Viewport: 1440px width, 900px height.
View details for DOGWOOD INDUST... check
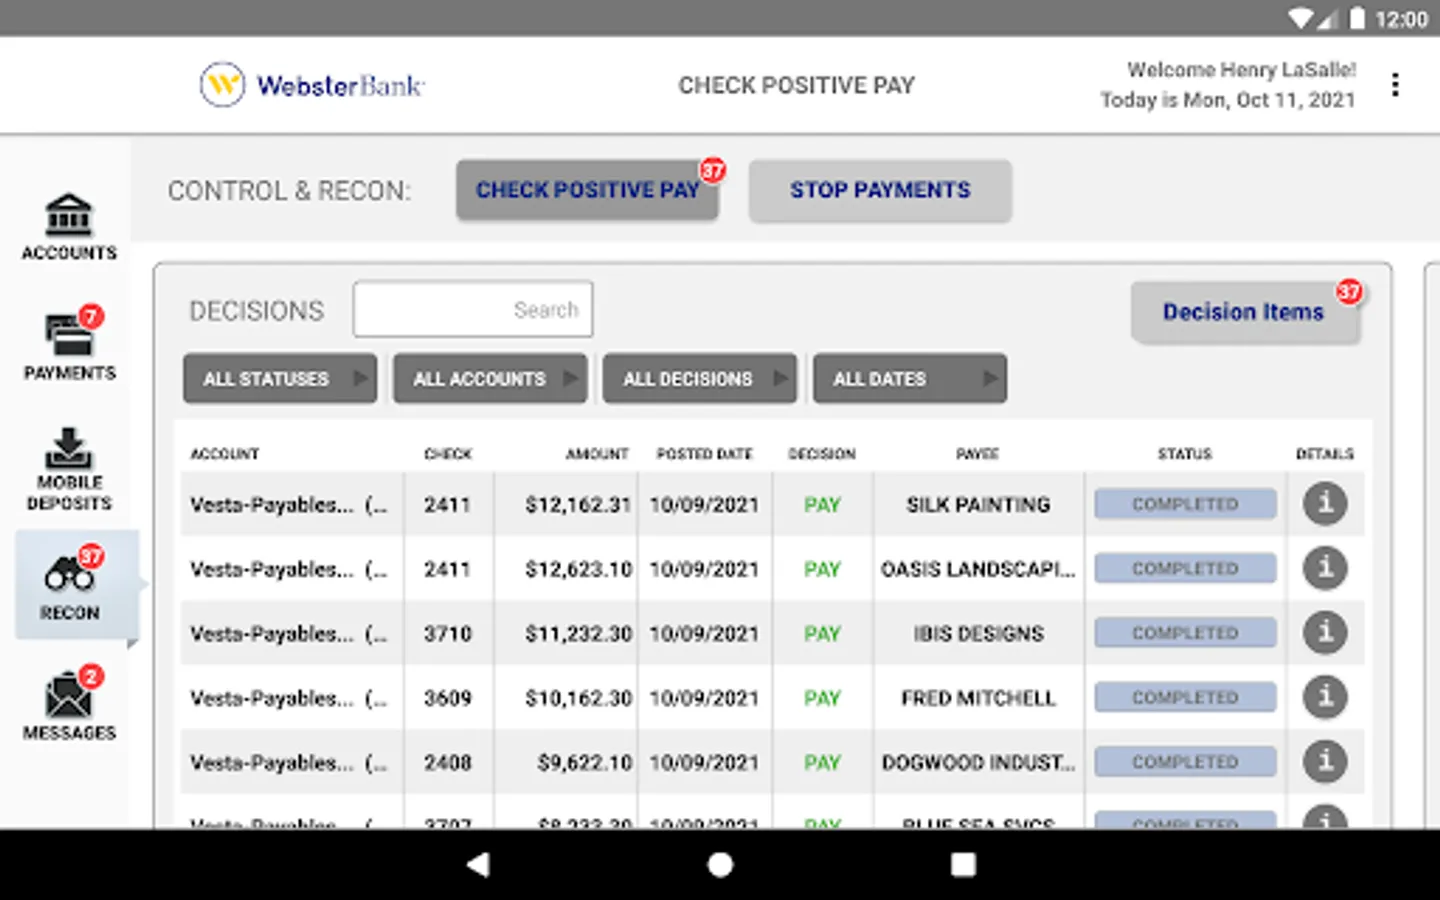coord(1325,762)
